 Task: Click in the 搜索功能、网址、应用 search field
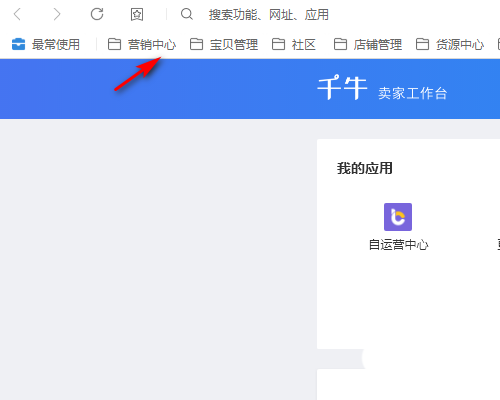pos(269,15)
